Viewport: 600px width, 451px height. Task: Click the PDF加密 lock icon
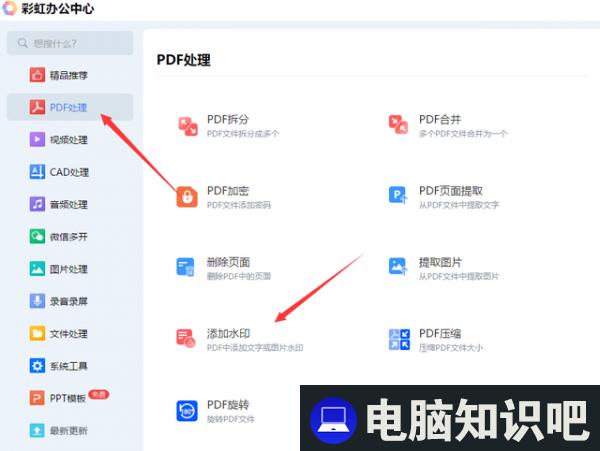(x=187, y=197)
